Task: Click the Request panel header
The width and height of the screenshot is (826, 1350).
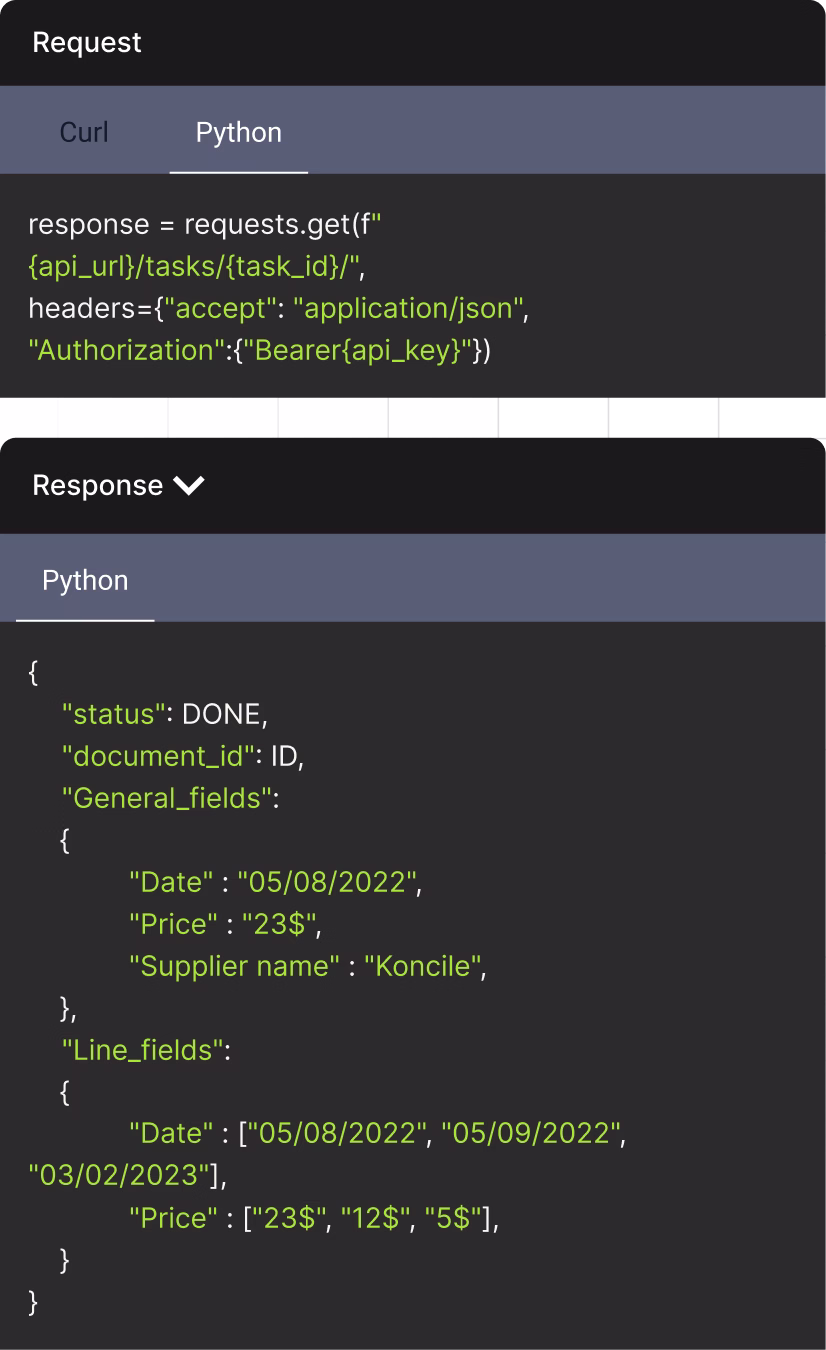Action: click(x=413, y=43)
